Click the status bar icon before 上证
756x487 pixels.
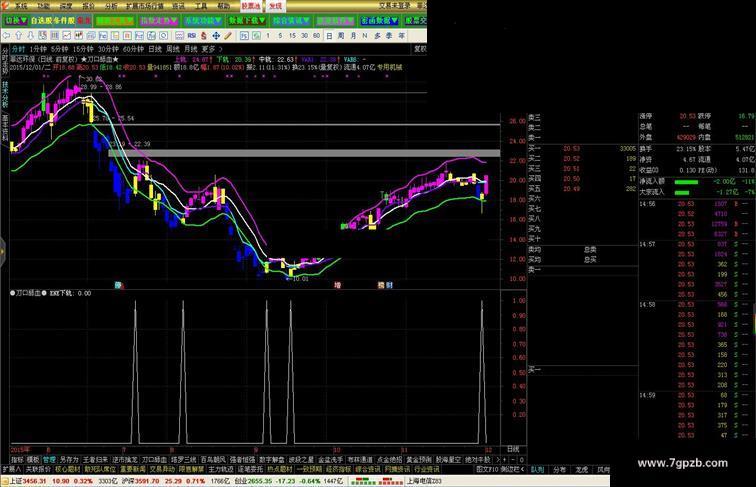tap(5, 481)
